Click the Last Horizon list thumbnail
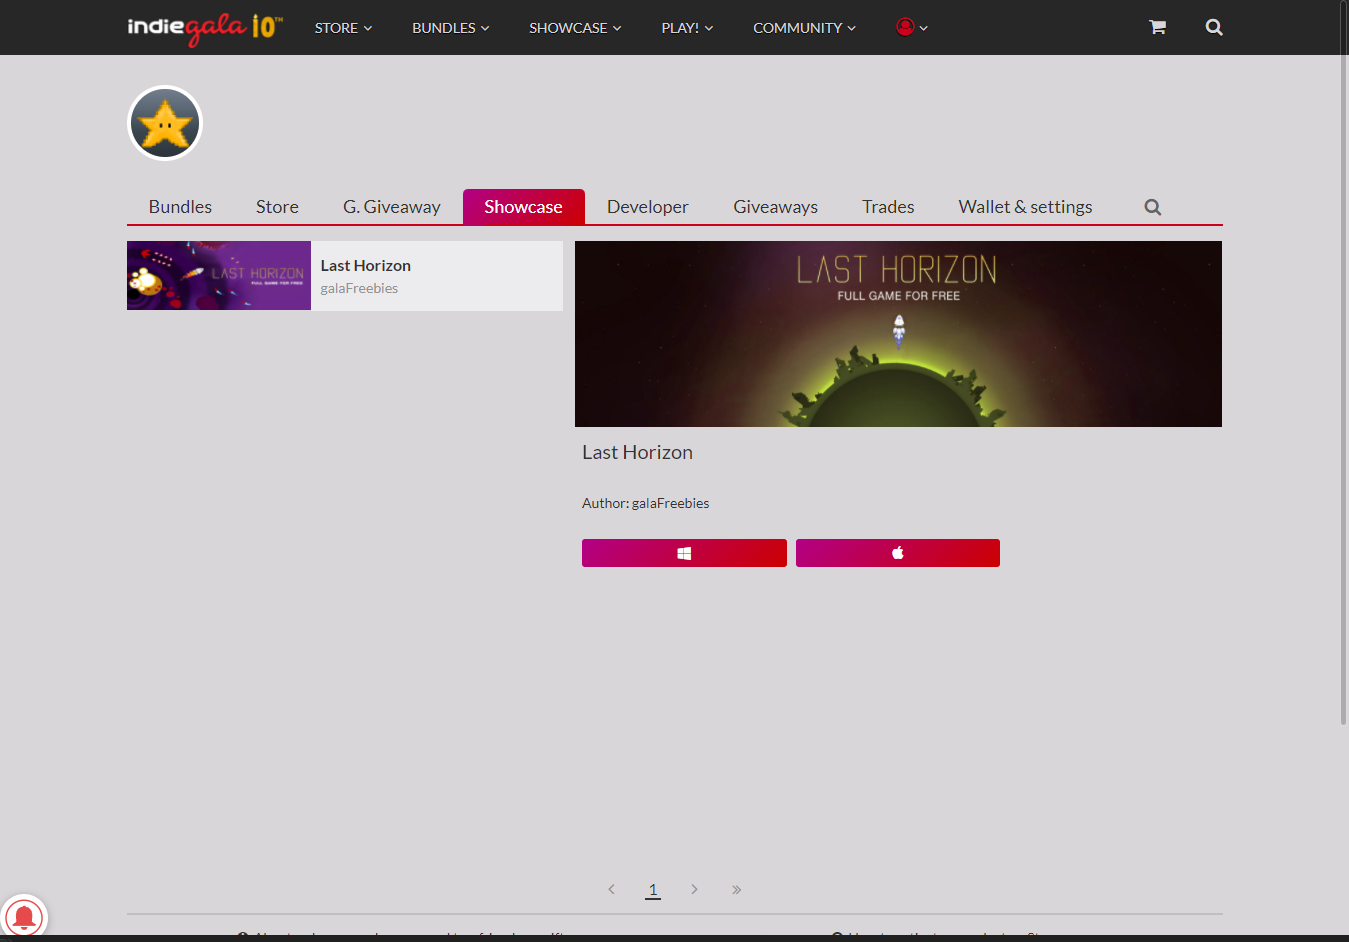 coord(219,275)
